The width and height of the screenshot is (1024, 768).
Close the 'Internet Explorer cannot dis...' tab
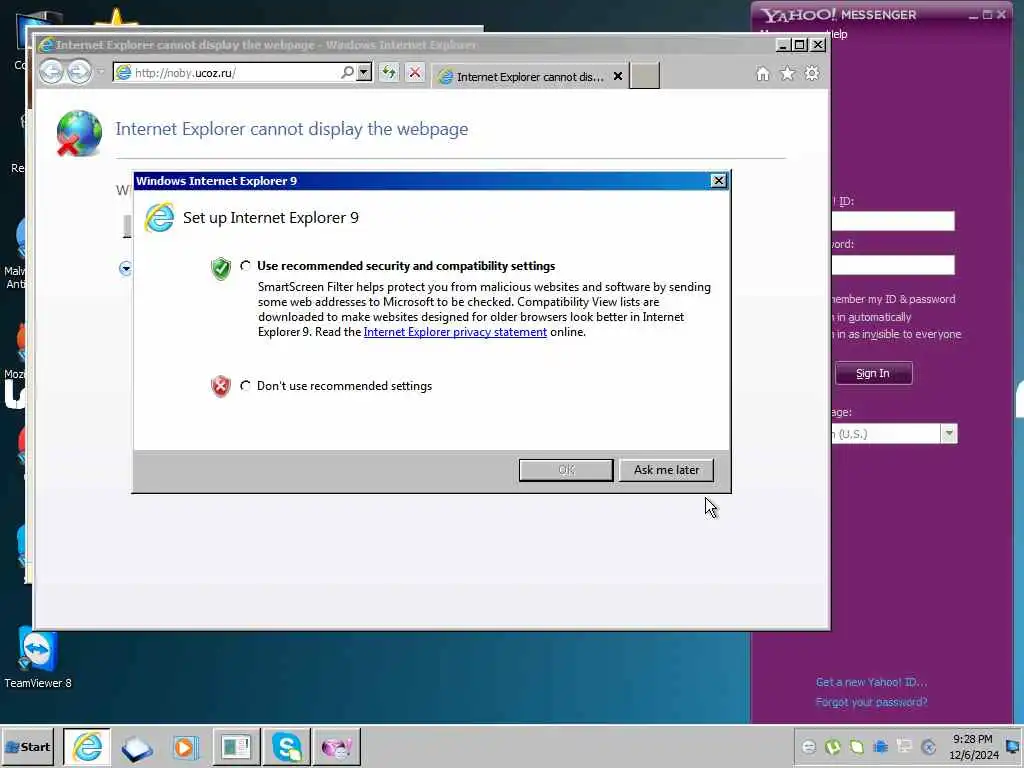click(618, 76)
